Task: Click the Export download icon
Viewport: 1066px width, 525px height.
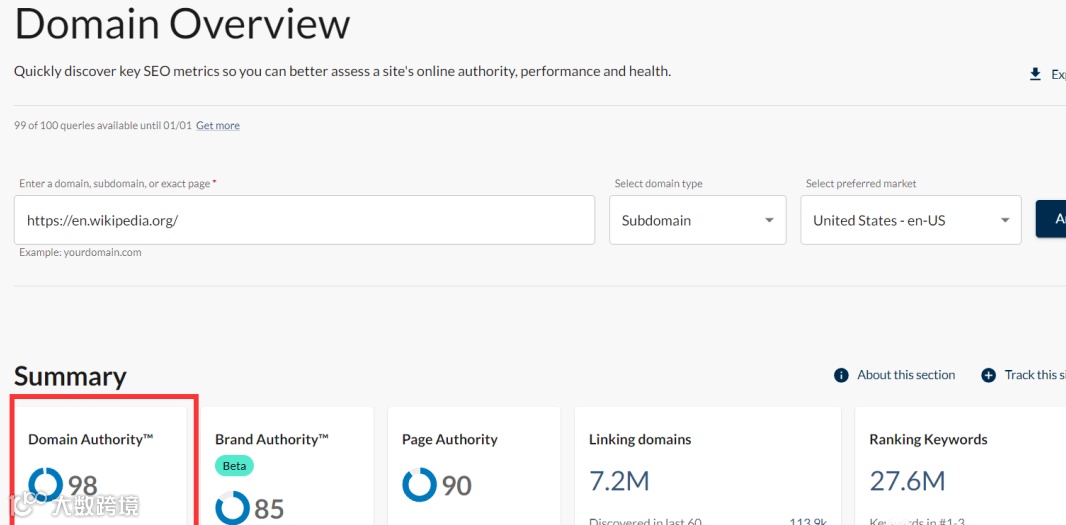Action: pyautogui.click(x=1035, y=74)
